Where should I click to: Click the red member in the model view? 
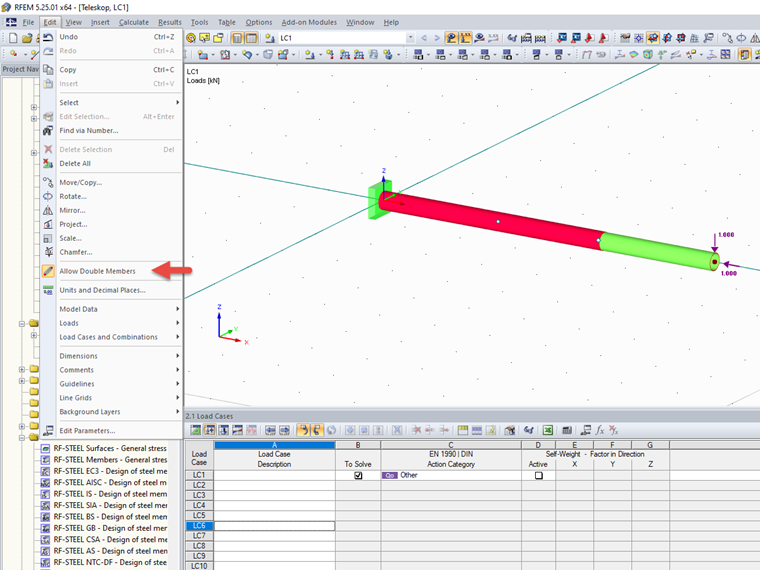click(x=490, y=220)
